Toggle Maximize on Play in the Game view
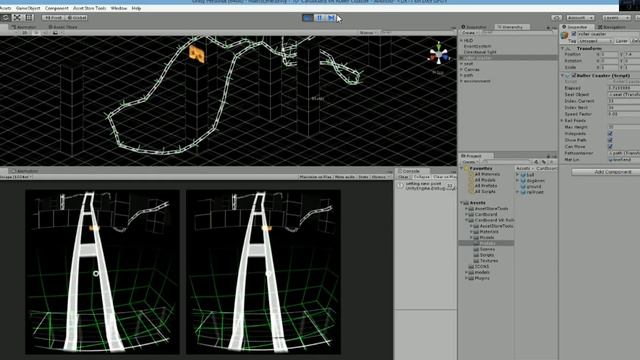640x360 pixels. point(315,177)
